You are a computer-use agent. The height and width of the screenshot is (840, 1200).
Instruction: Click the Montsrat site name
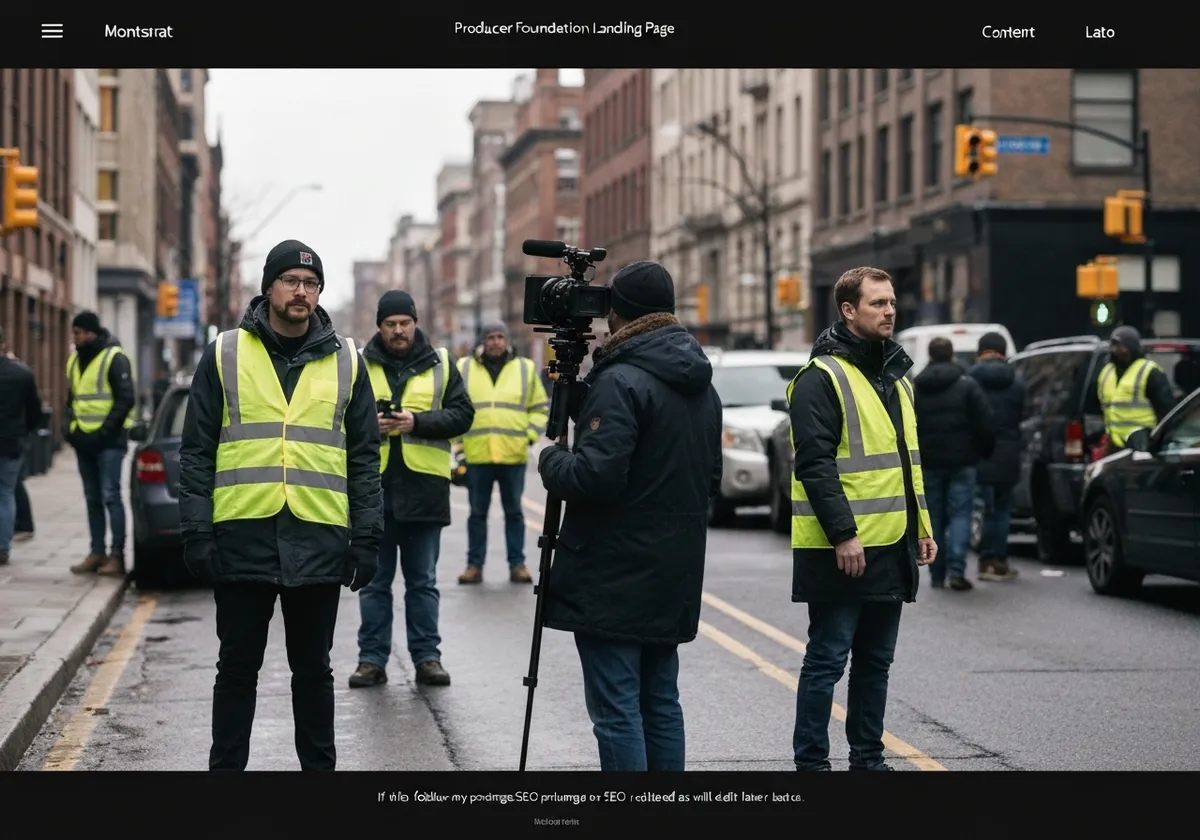138,31
